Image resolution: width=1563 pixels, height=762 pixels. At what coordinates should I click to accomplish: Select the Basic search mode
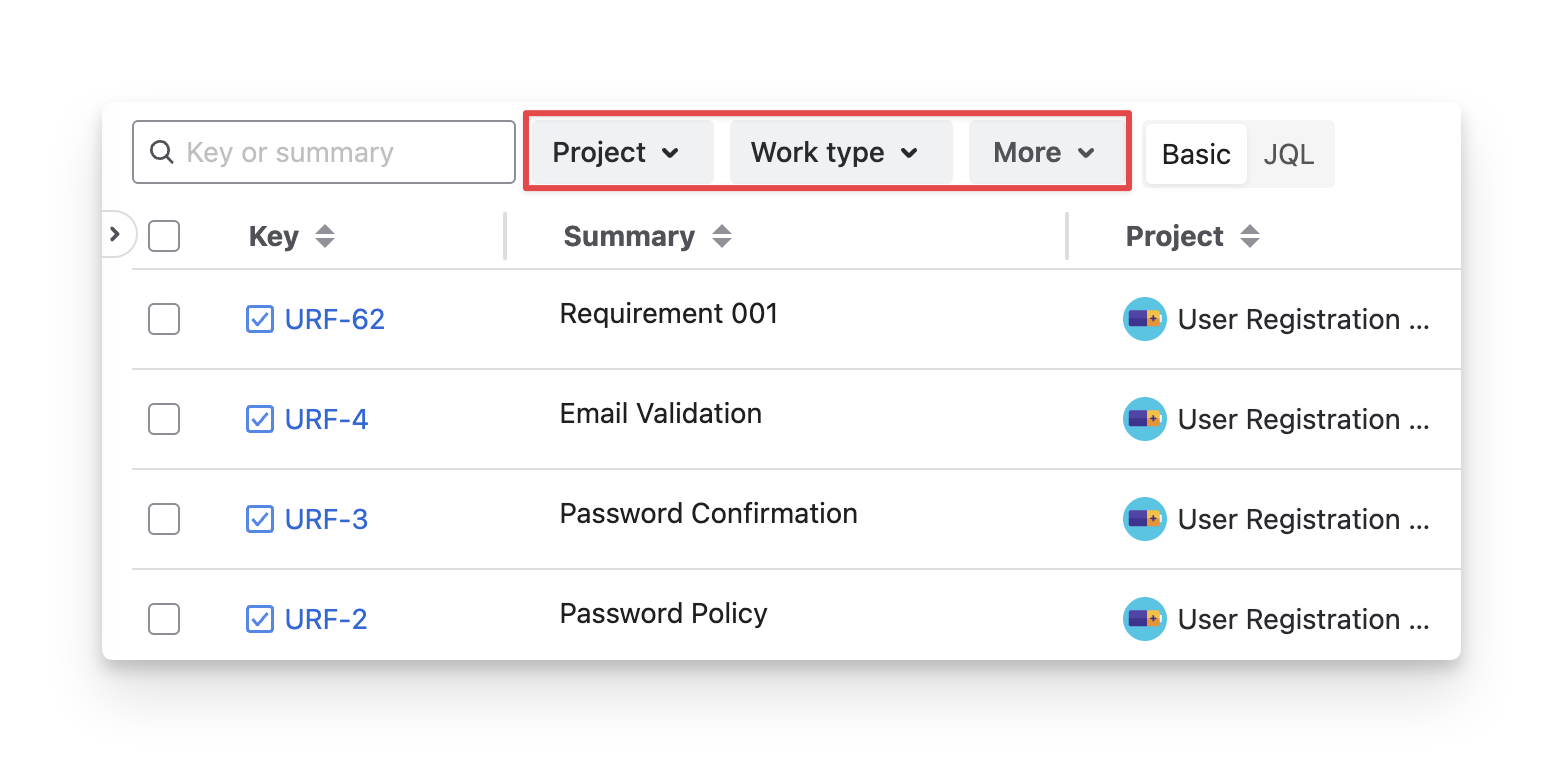1196,155
